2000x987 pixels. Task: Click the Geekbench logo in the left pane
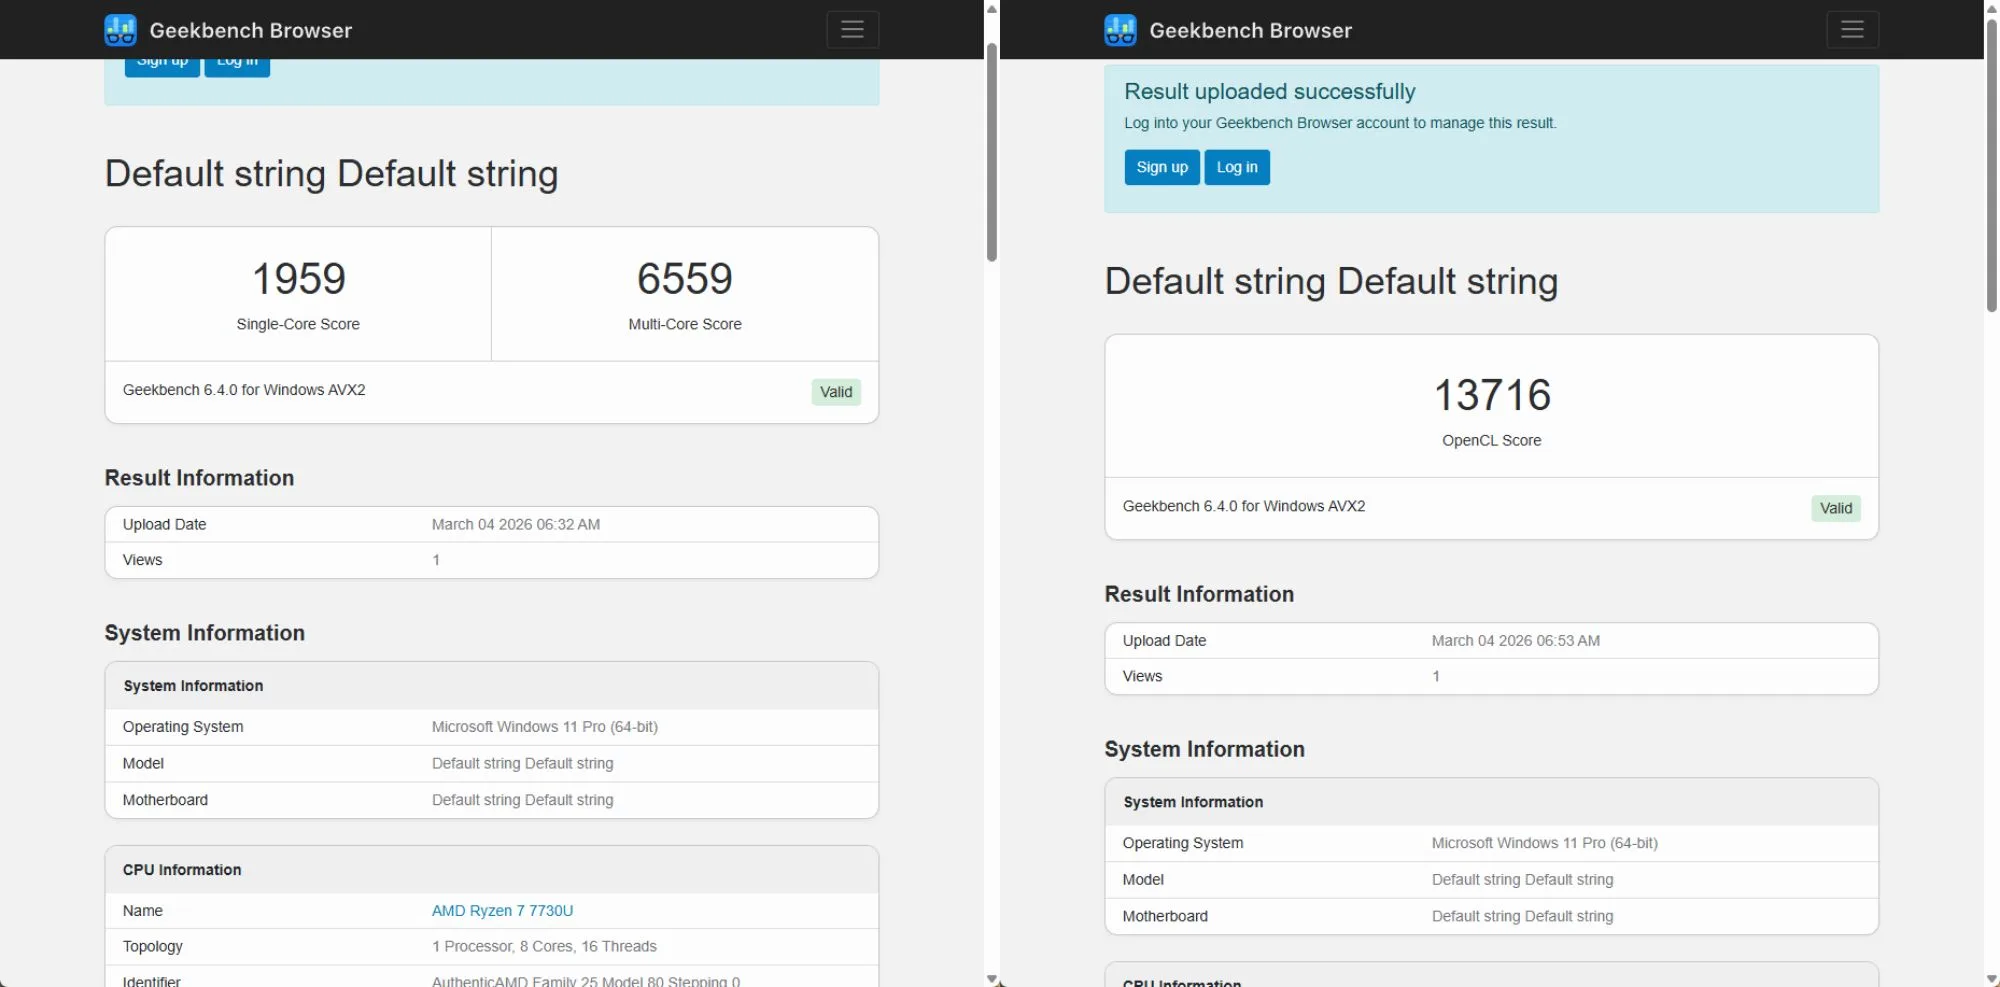click(120, 30)
